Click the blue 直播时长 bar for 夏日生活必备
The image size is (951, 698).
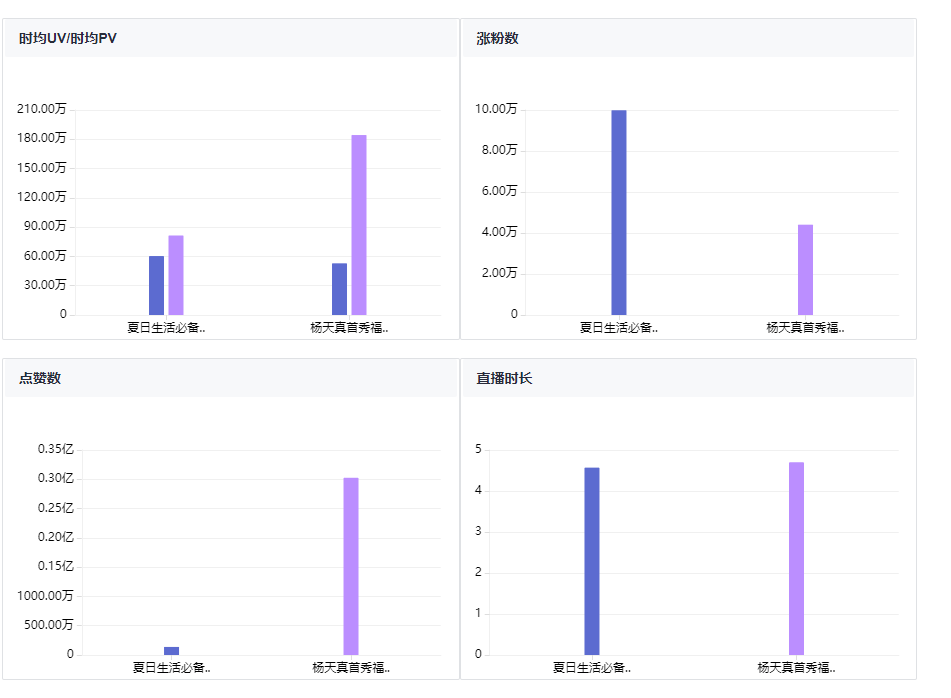tap(592, 562)
